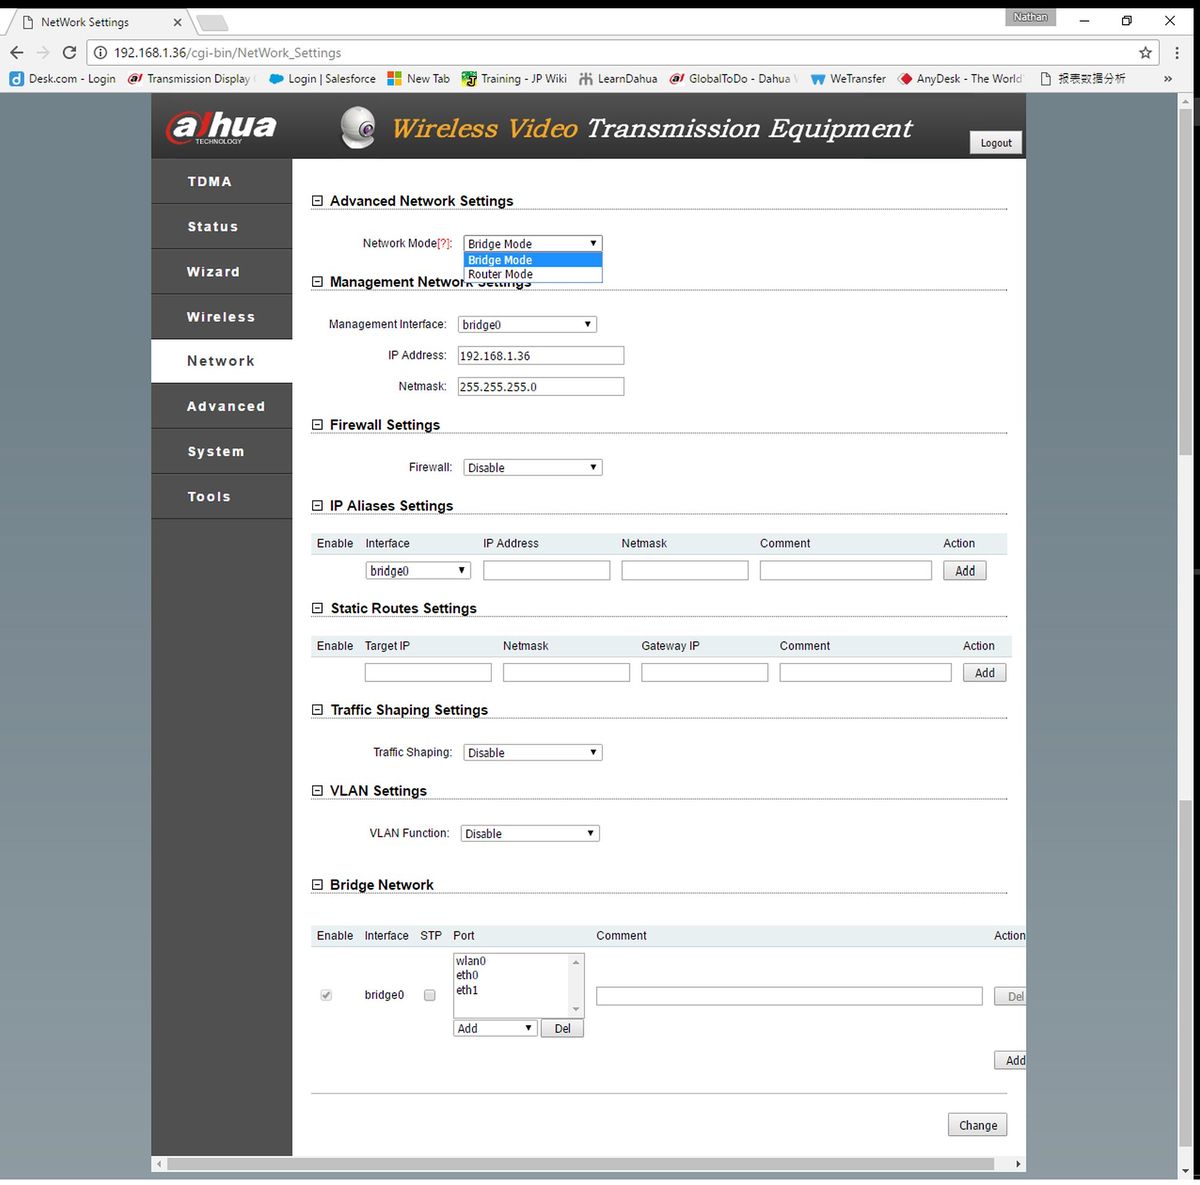Open a new browser tab
1200x1185 pixels.
pos(211,23)
